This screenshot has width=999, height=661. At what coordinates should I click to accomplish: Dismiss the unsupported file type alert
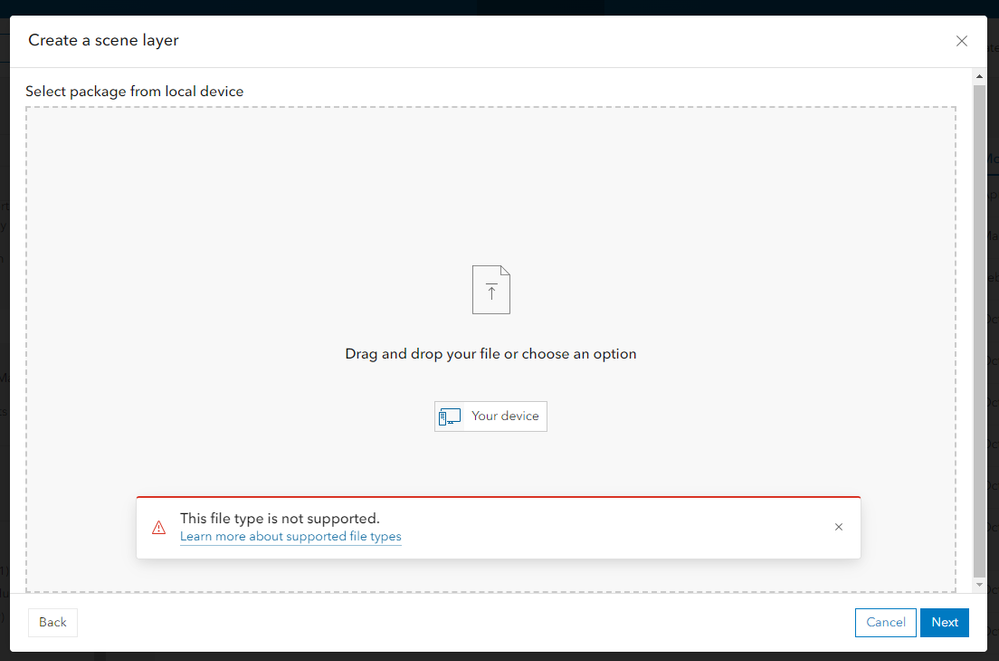pos(838,527)
